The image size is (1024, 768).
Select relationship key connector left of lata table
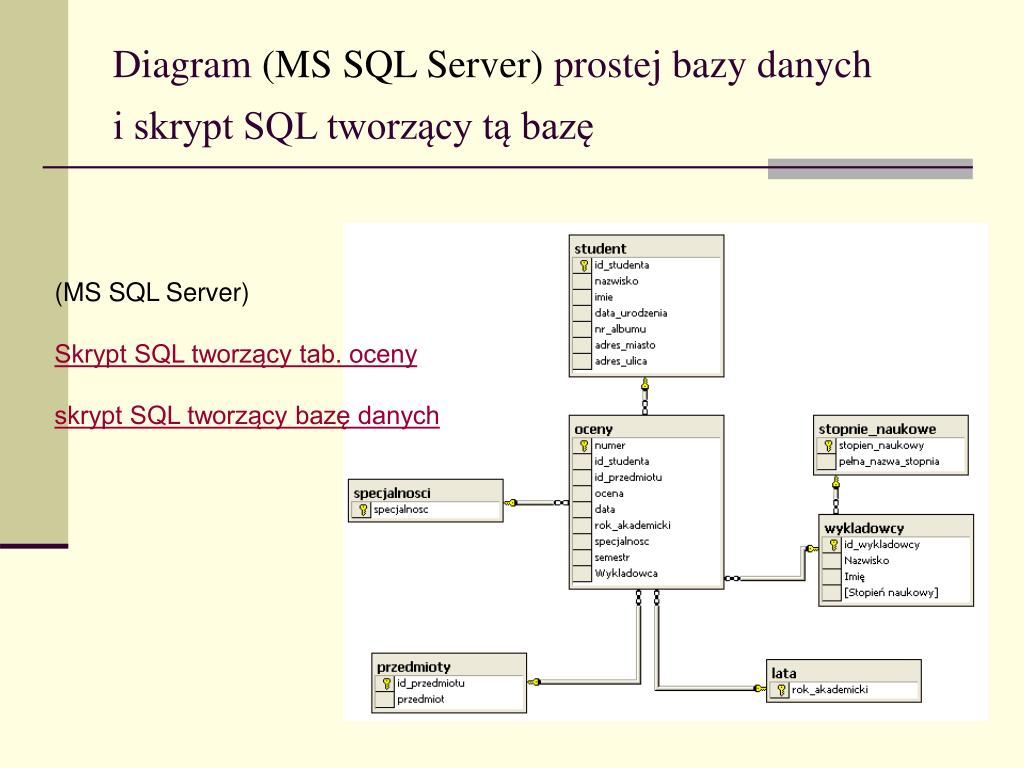tap(759, 688)
